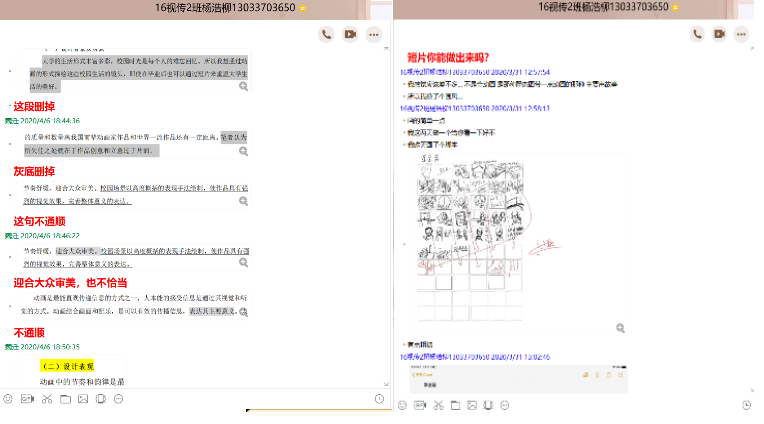Expand more tools in left chat input toolbar

click(119, 400)
